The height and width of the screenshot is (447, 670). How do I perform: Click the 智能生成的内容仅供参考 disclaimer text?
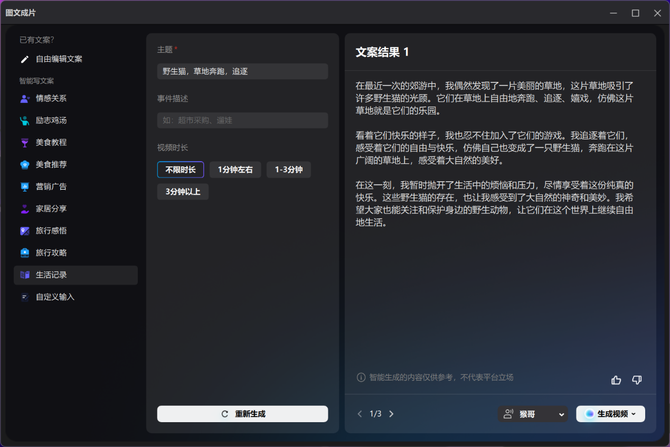pos(441,377)
